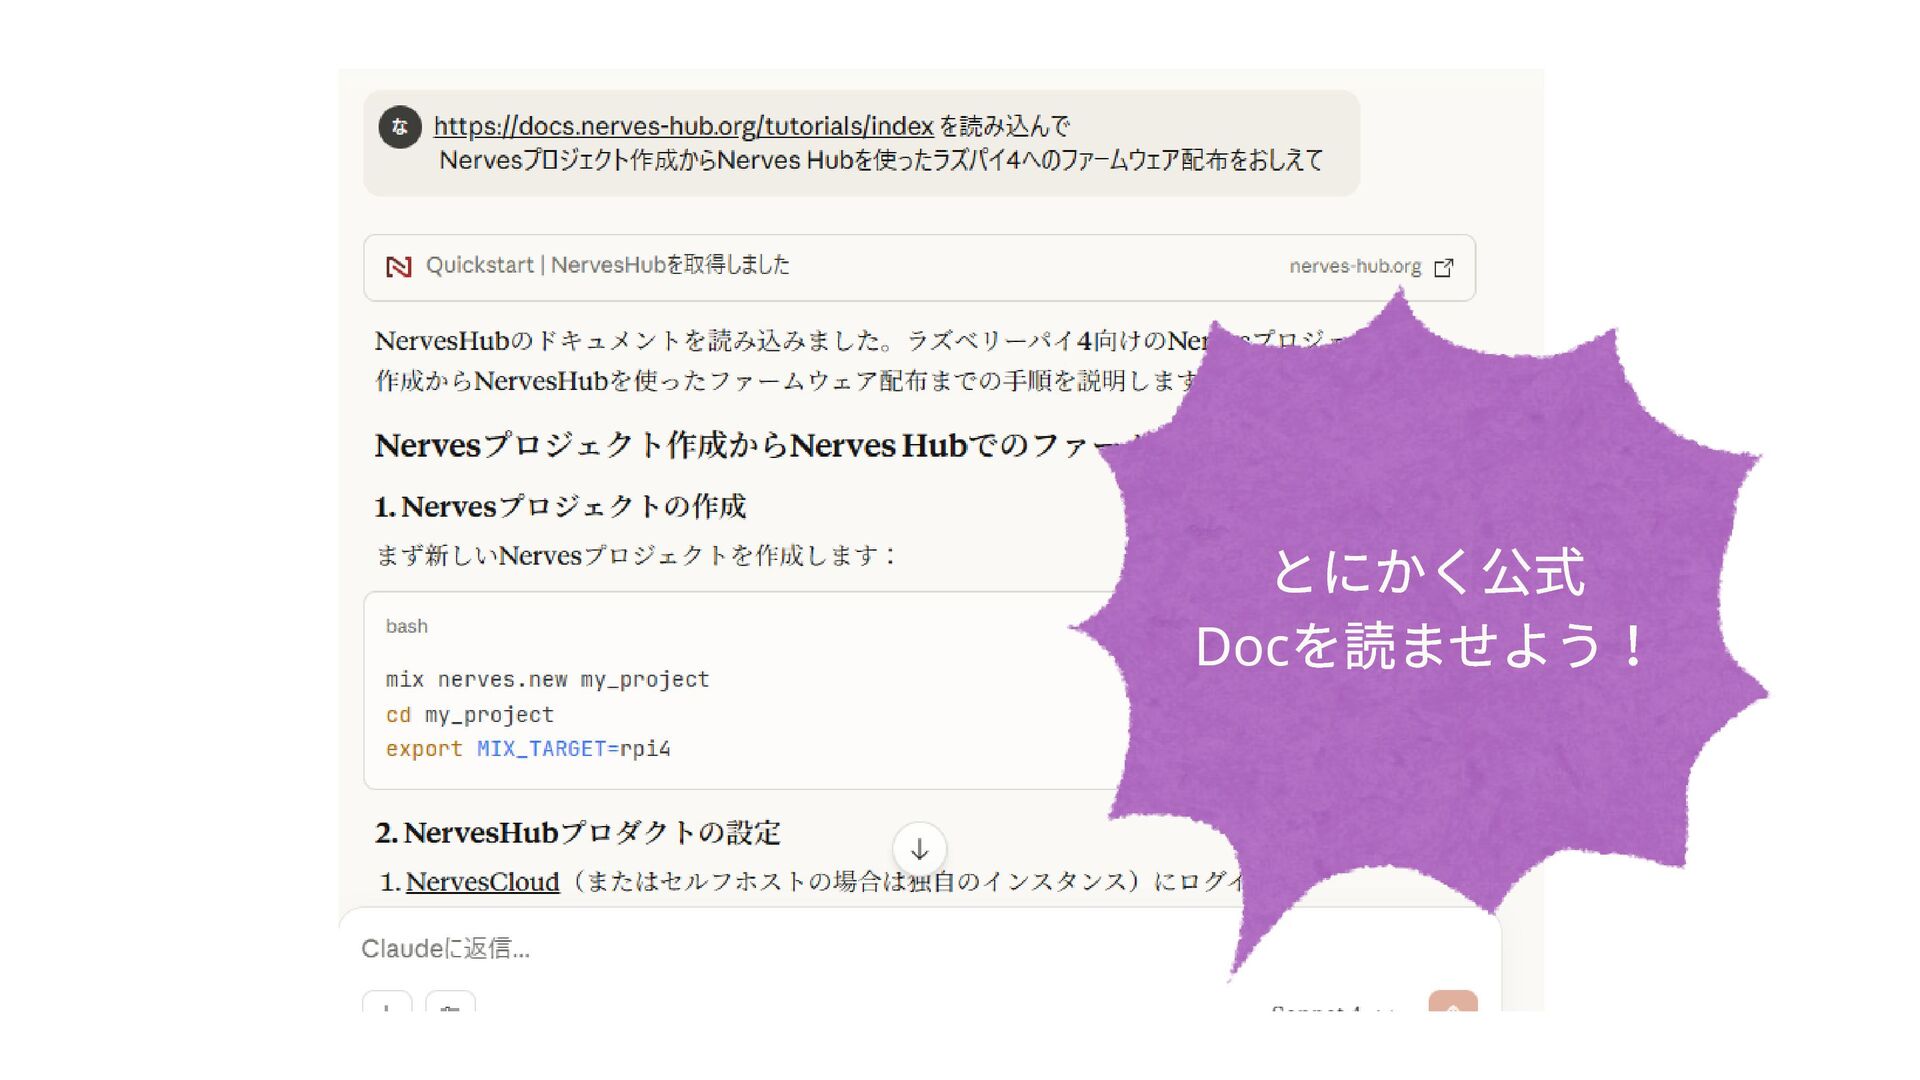1920x1080 pixels.
Task: Click the heading 2. NervesHubプロダクトの設定
Action: (x=577, y=833)
